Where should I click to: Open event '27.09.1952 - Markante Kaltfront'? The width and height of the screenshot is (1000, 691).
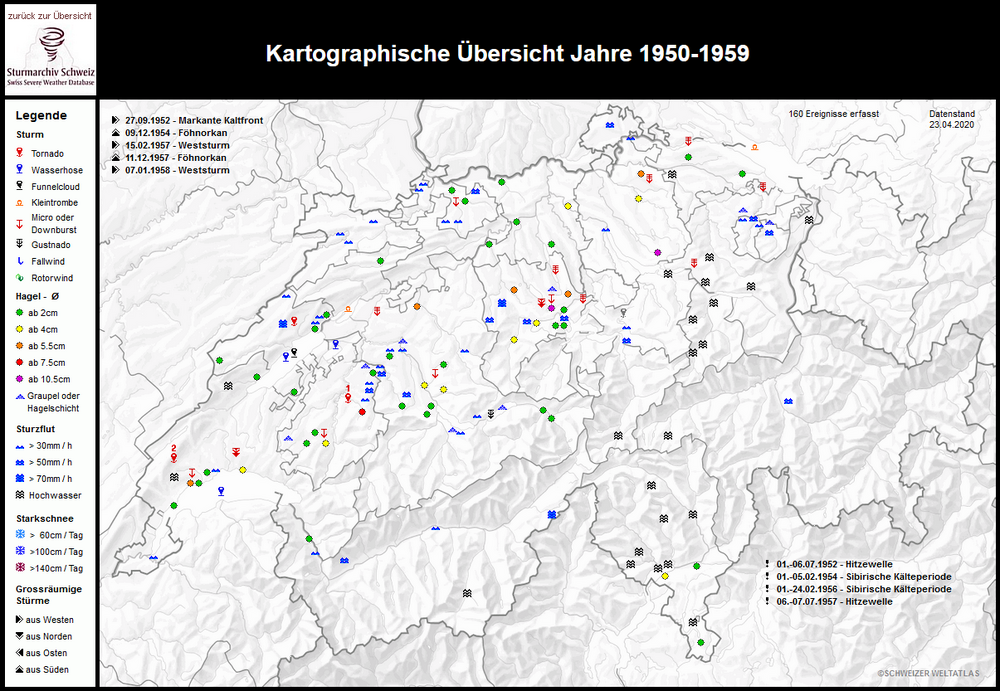pyautogui.click(x=194, y=120)
